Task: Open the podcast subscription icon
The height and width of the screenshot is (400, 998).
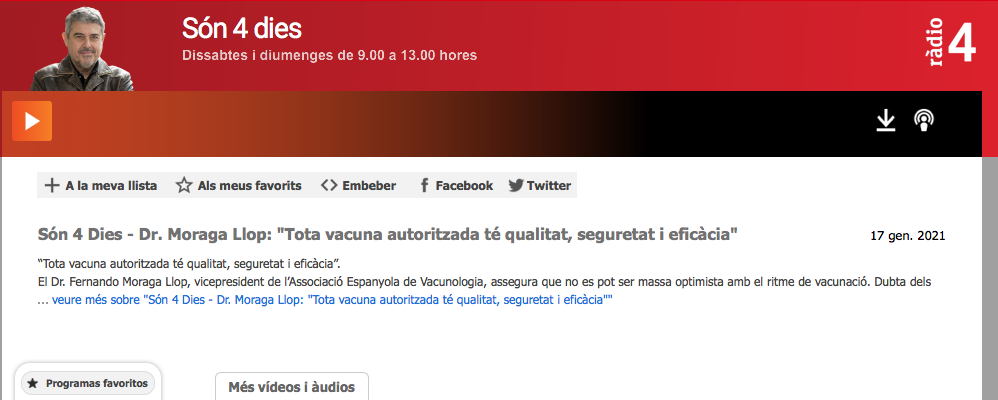Action: [x=924, y=120]
